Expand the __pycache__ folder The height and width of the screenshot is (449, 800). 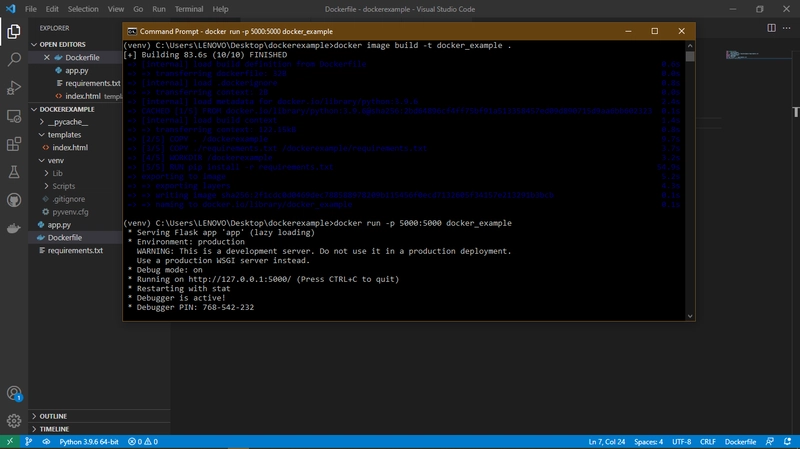[x=68, y=122]
